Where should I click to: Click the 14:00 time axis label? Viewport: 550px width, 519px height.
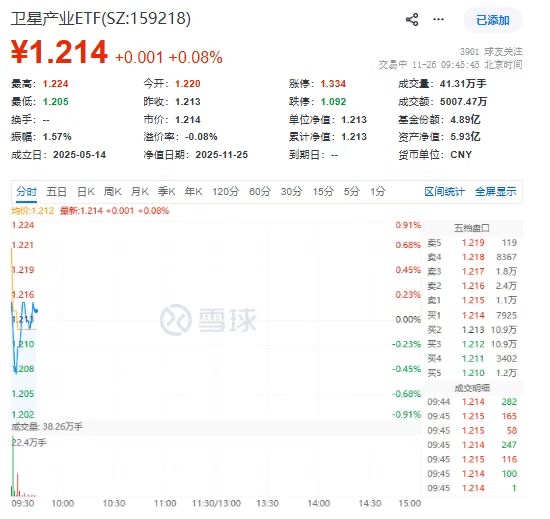(x=318, y=504)
